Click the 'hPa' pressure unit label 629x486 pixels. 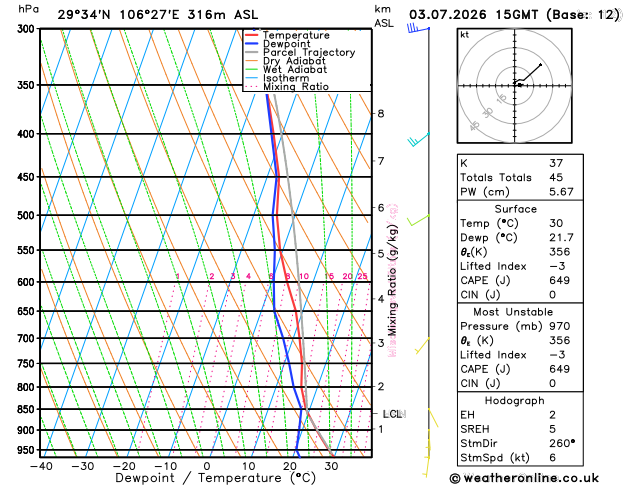tap(28, 9)
